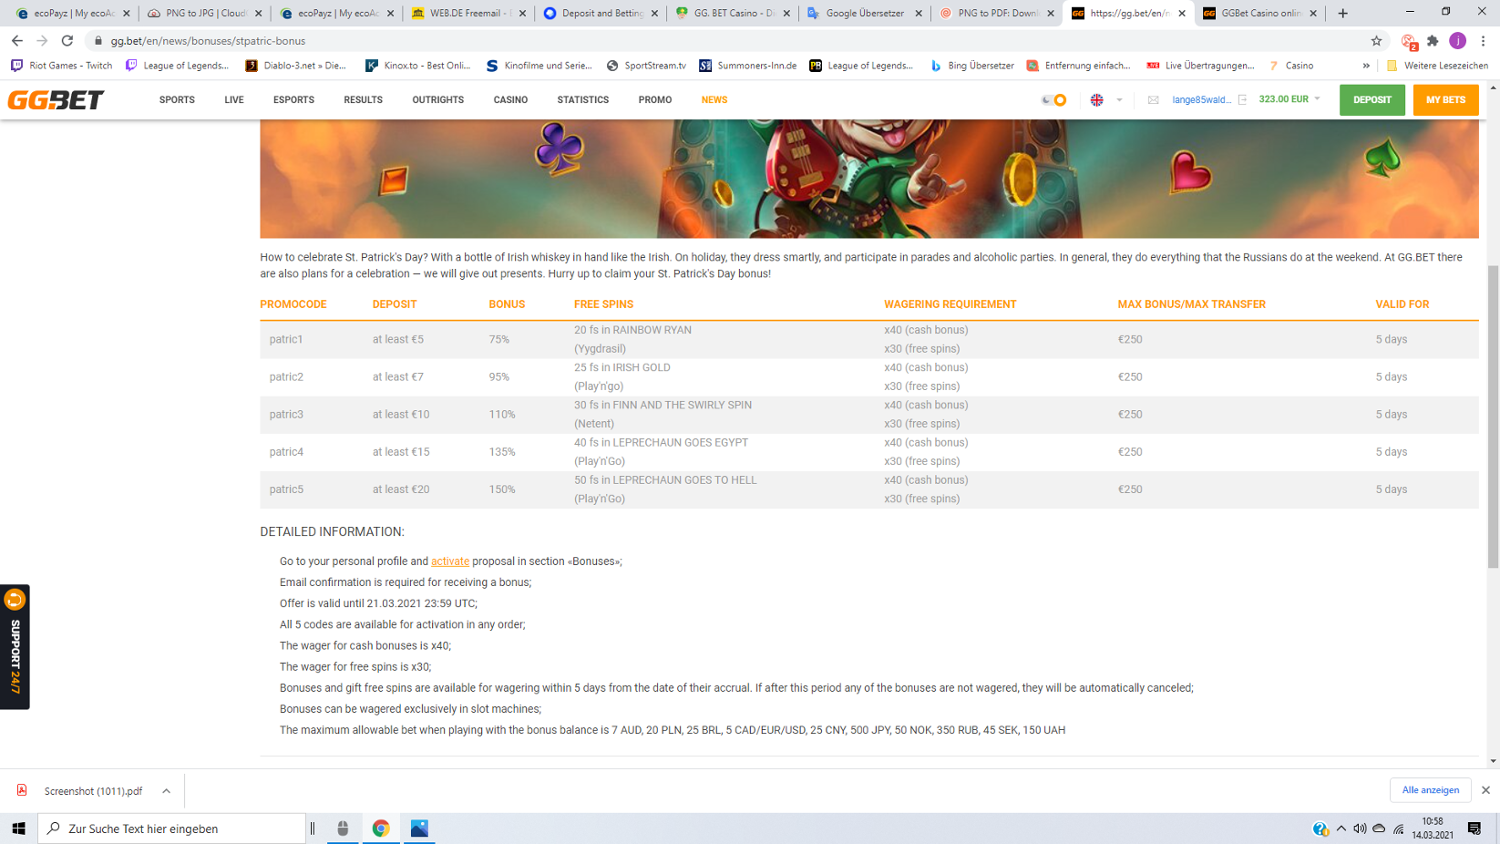The image size is (1500, 844).
Task: Switch to the GGBet Casino online tab
Action: pyautogui.click(x=1260, y=13)
